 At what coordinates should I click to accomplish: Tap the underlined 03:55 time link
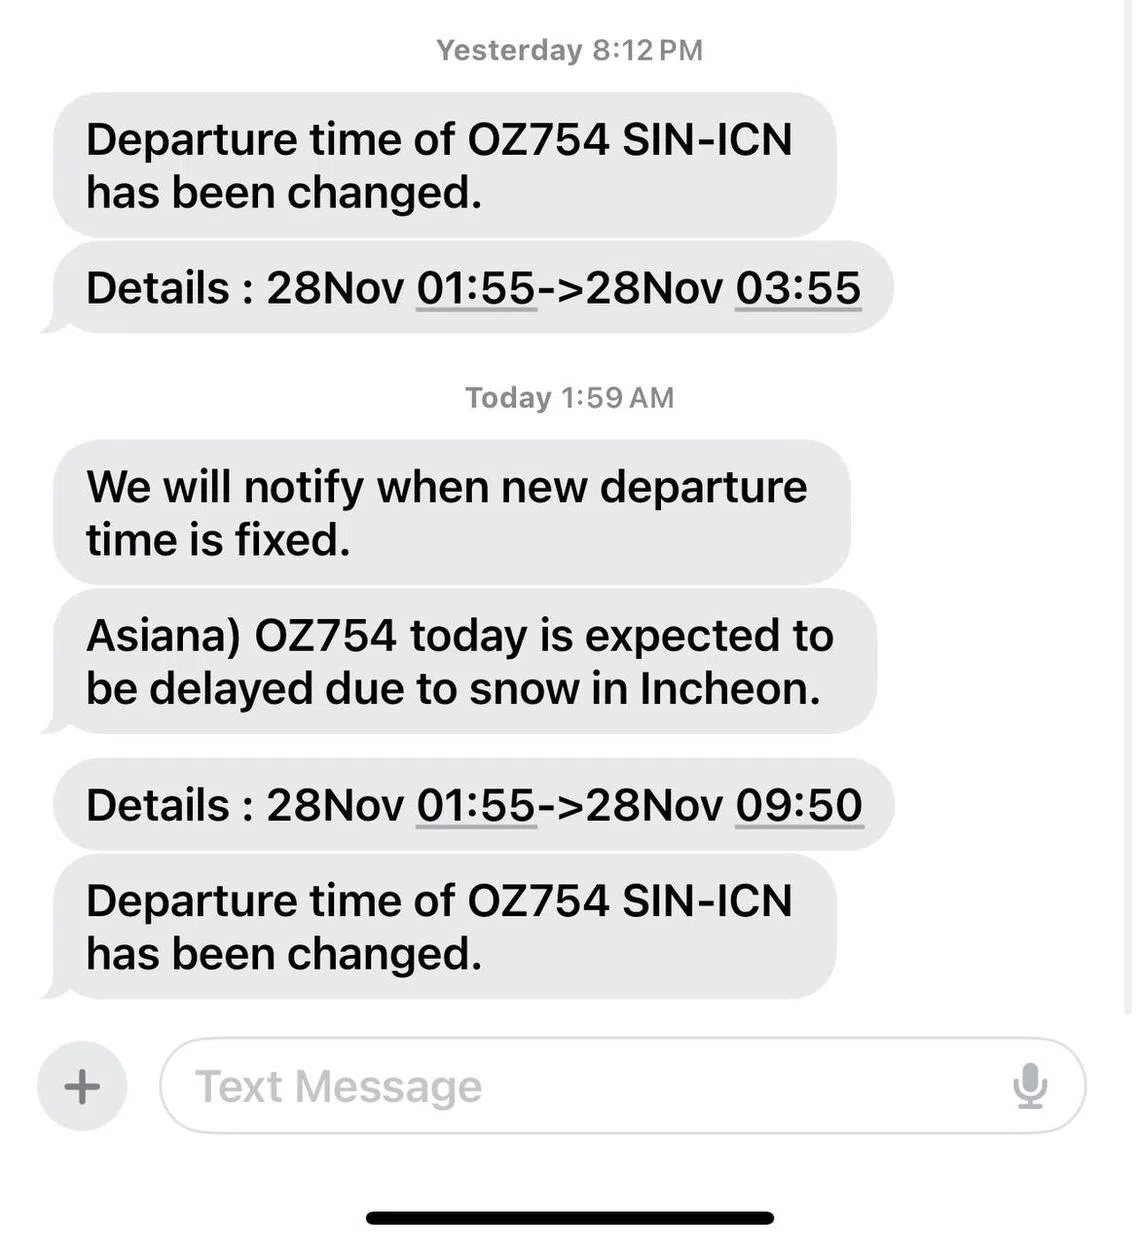(798, 289)
